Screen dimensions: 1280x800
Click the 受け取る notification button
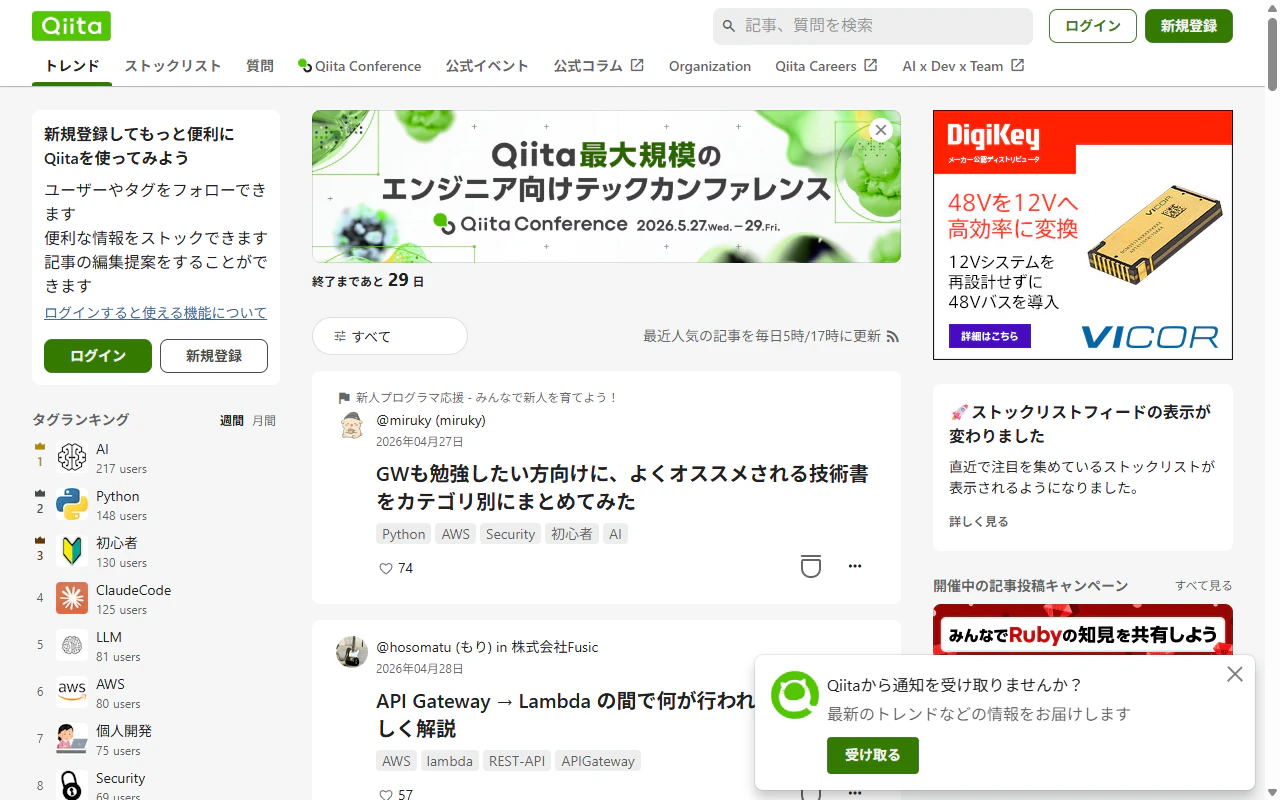873,755
